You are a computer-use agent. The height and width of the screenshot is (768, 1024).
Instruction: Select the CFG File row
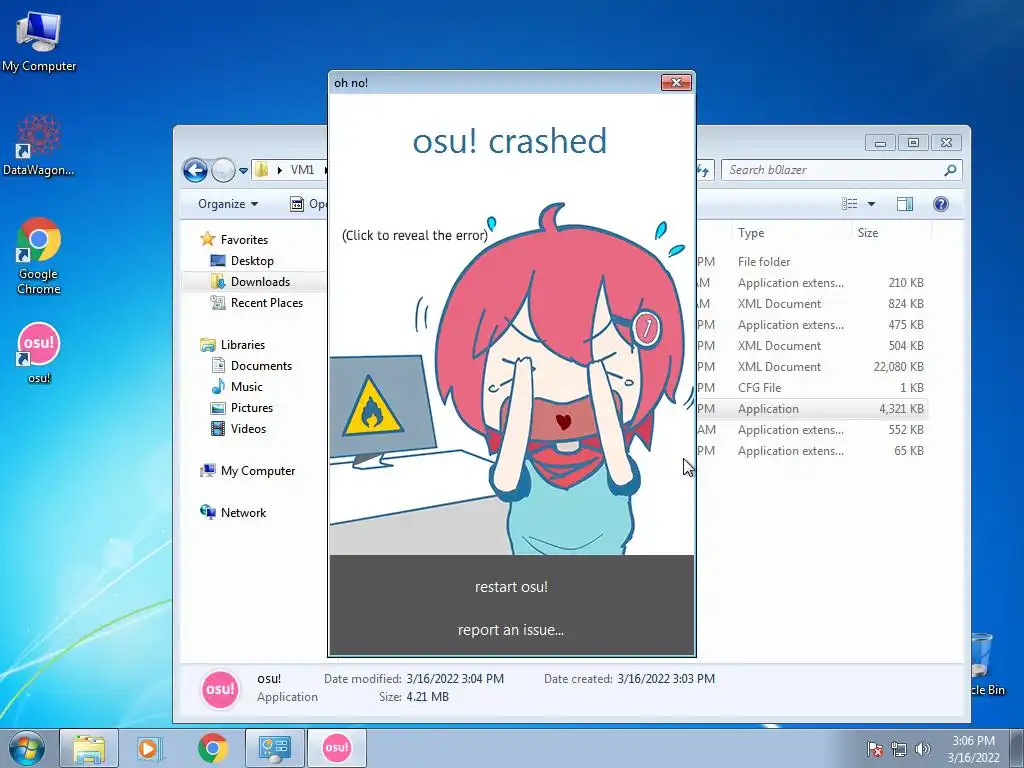812,387
